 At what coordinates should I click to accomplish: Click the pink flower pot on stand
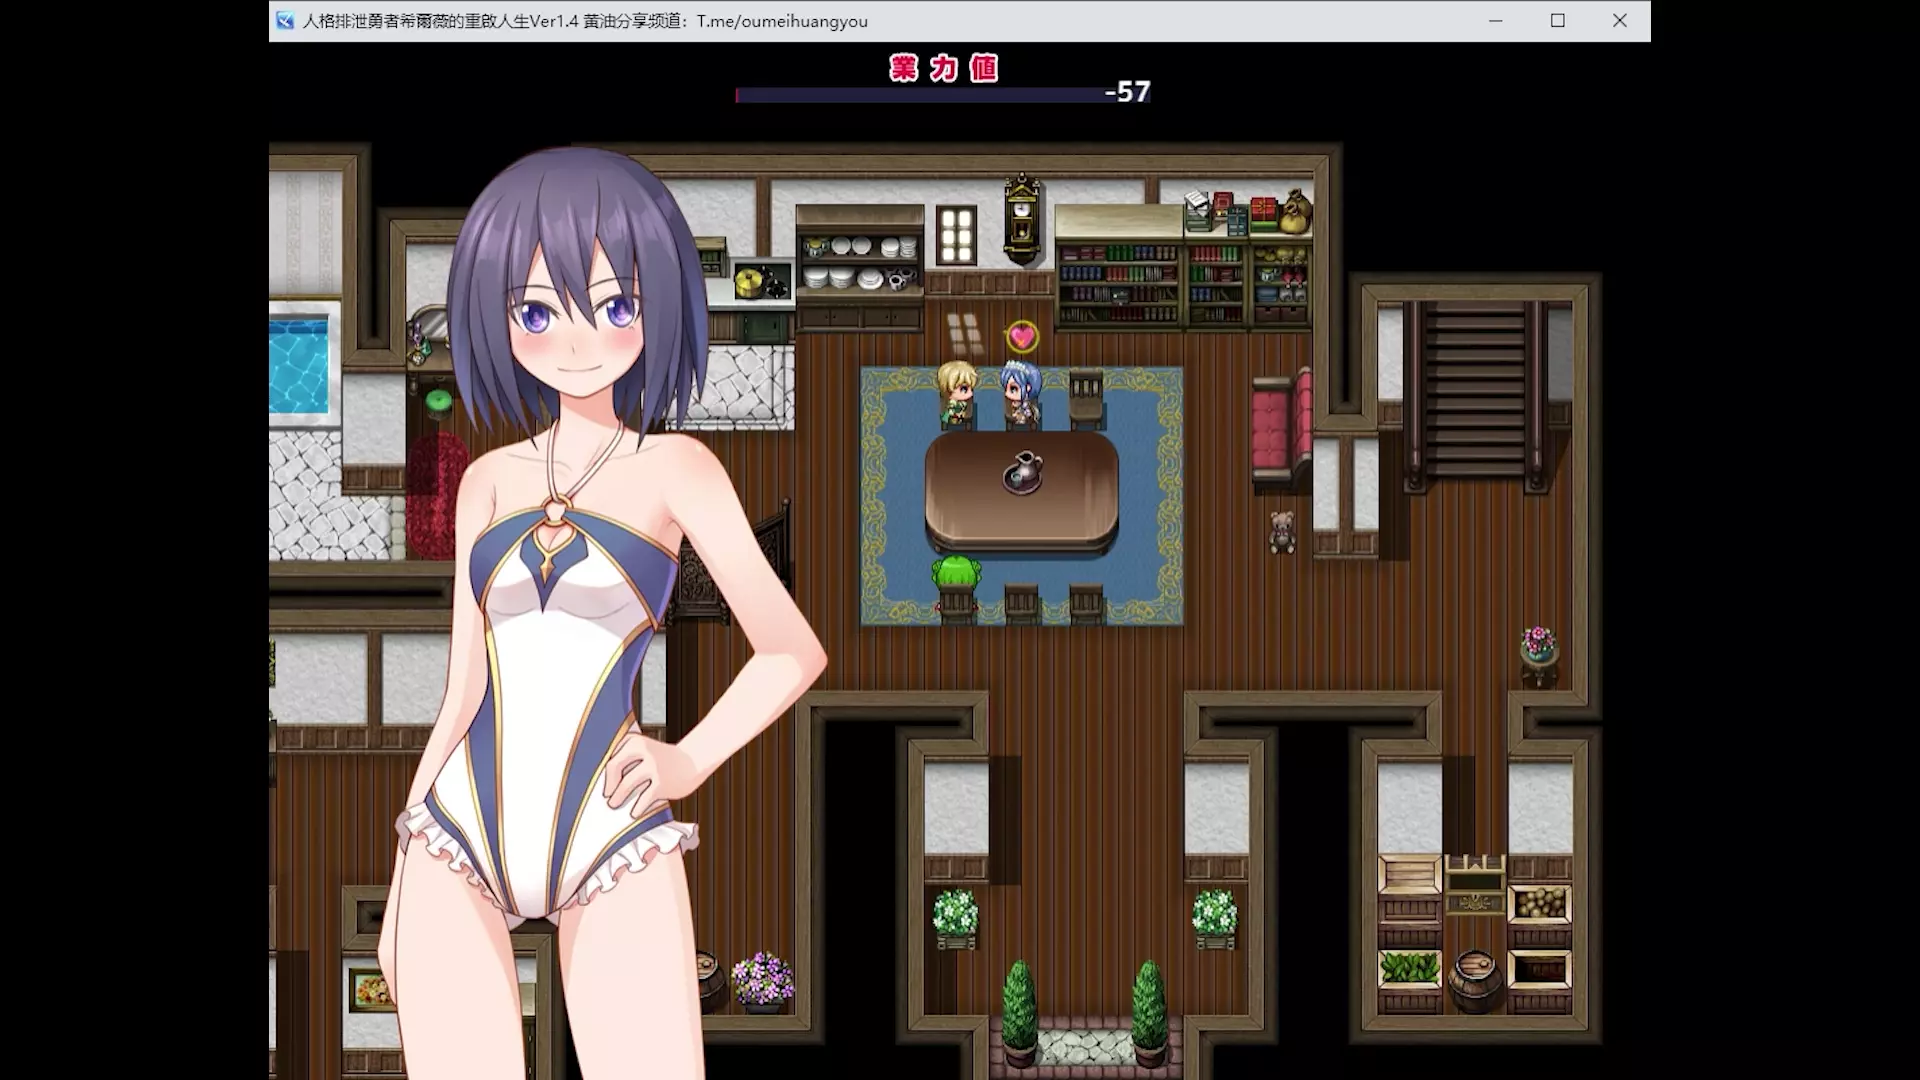[x=1539, y=650]
